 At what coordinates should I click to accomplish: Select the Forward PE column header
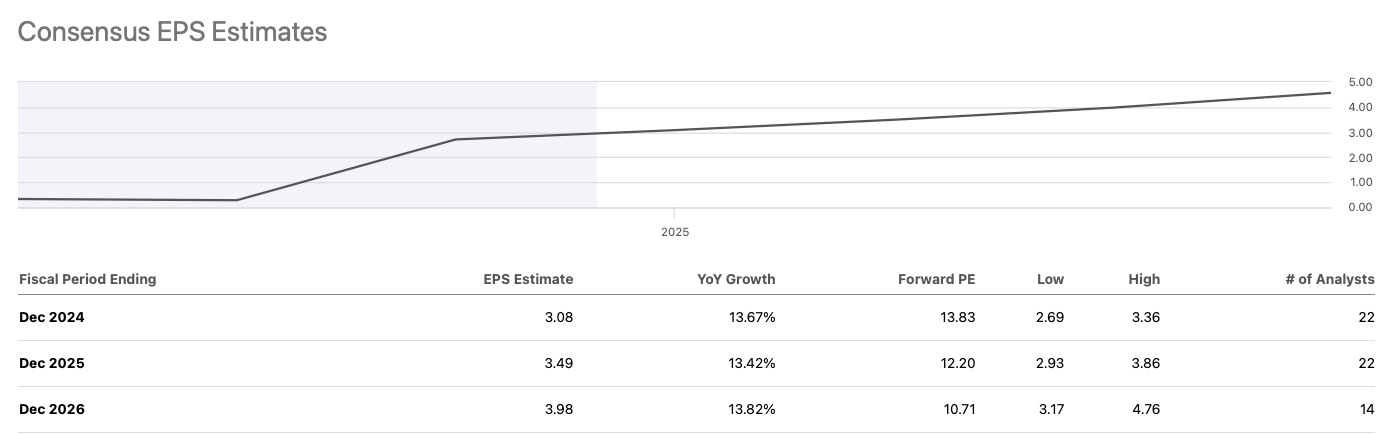pyautogui.click(x=936, y=279)
